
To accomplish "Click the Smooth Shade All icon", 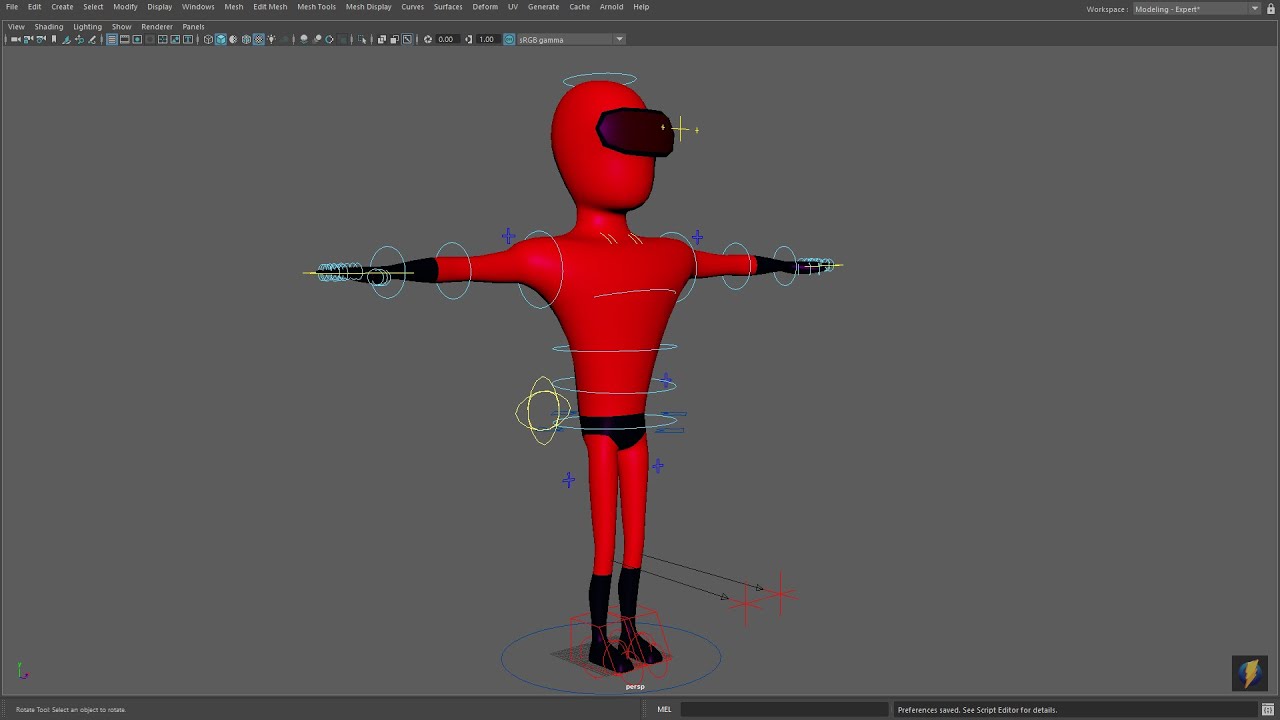I will coord(221,39).
